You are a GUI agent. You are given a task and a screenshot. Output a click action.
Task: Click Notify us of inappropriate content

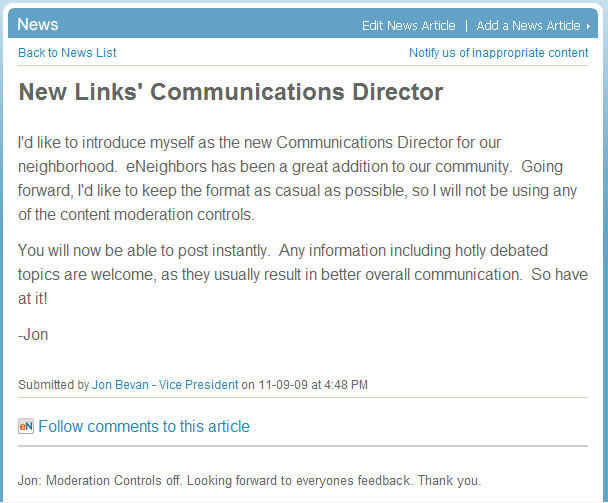pos(498,53)
